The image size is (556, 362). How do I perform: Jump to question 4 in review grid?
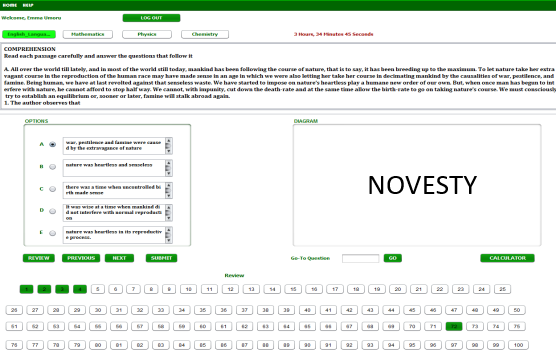pos(80,289)
